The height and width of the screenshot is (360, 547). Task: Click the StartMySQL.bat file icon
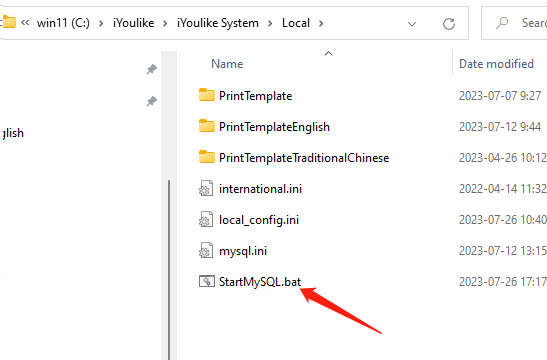207,281
